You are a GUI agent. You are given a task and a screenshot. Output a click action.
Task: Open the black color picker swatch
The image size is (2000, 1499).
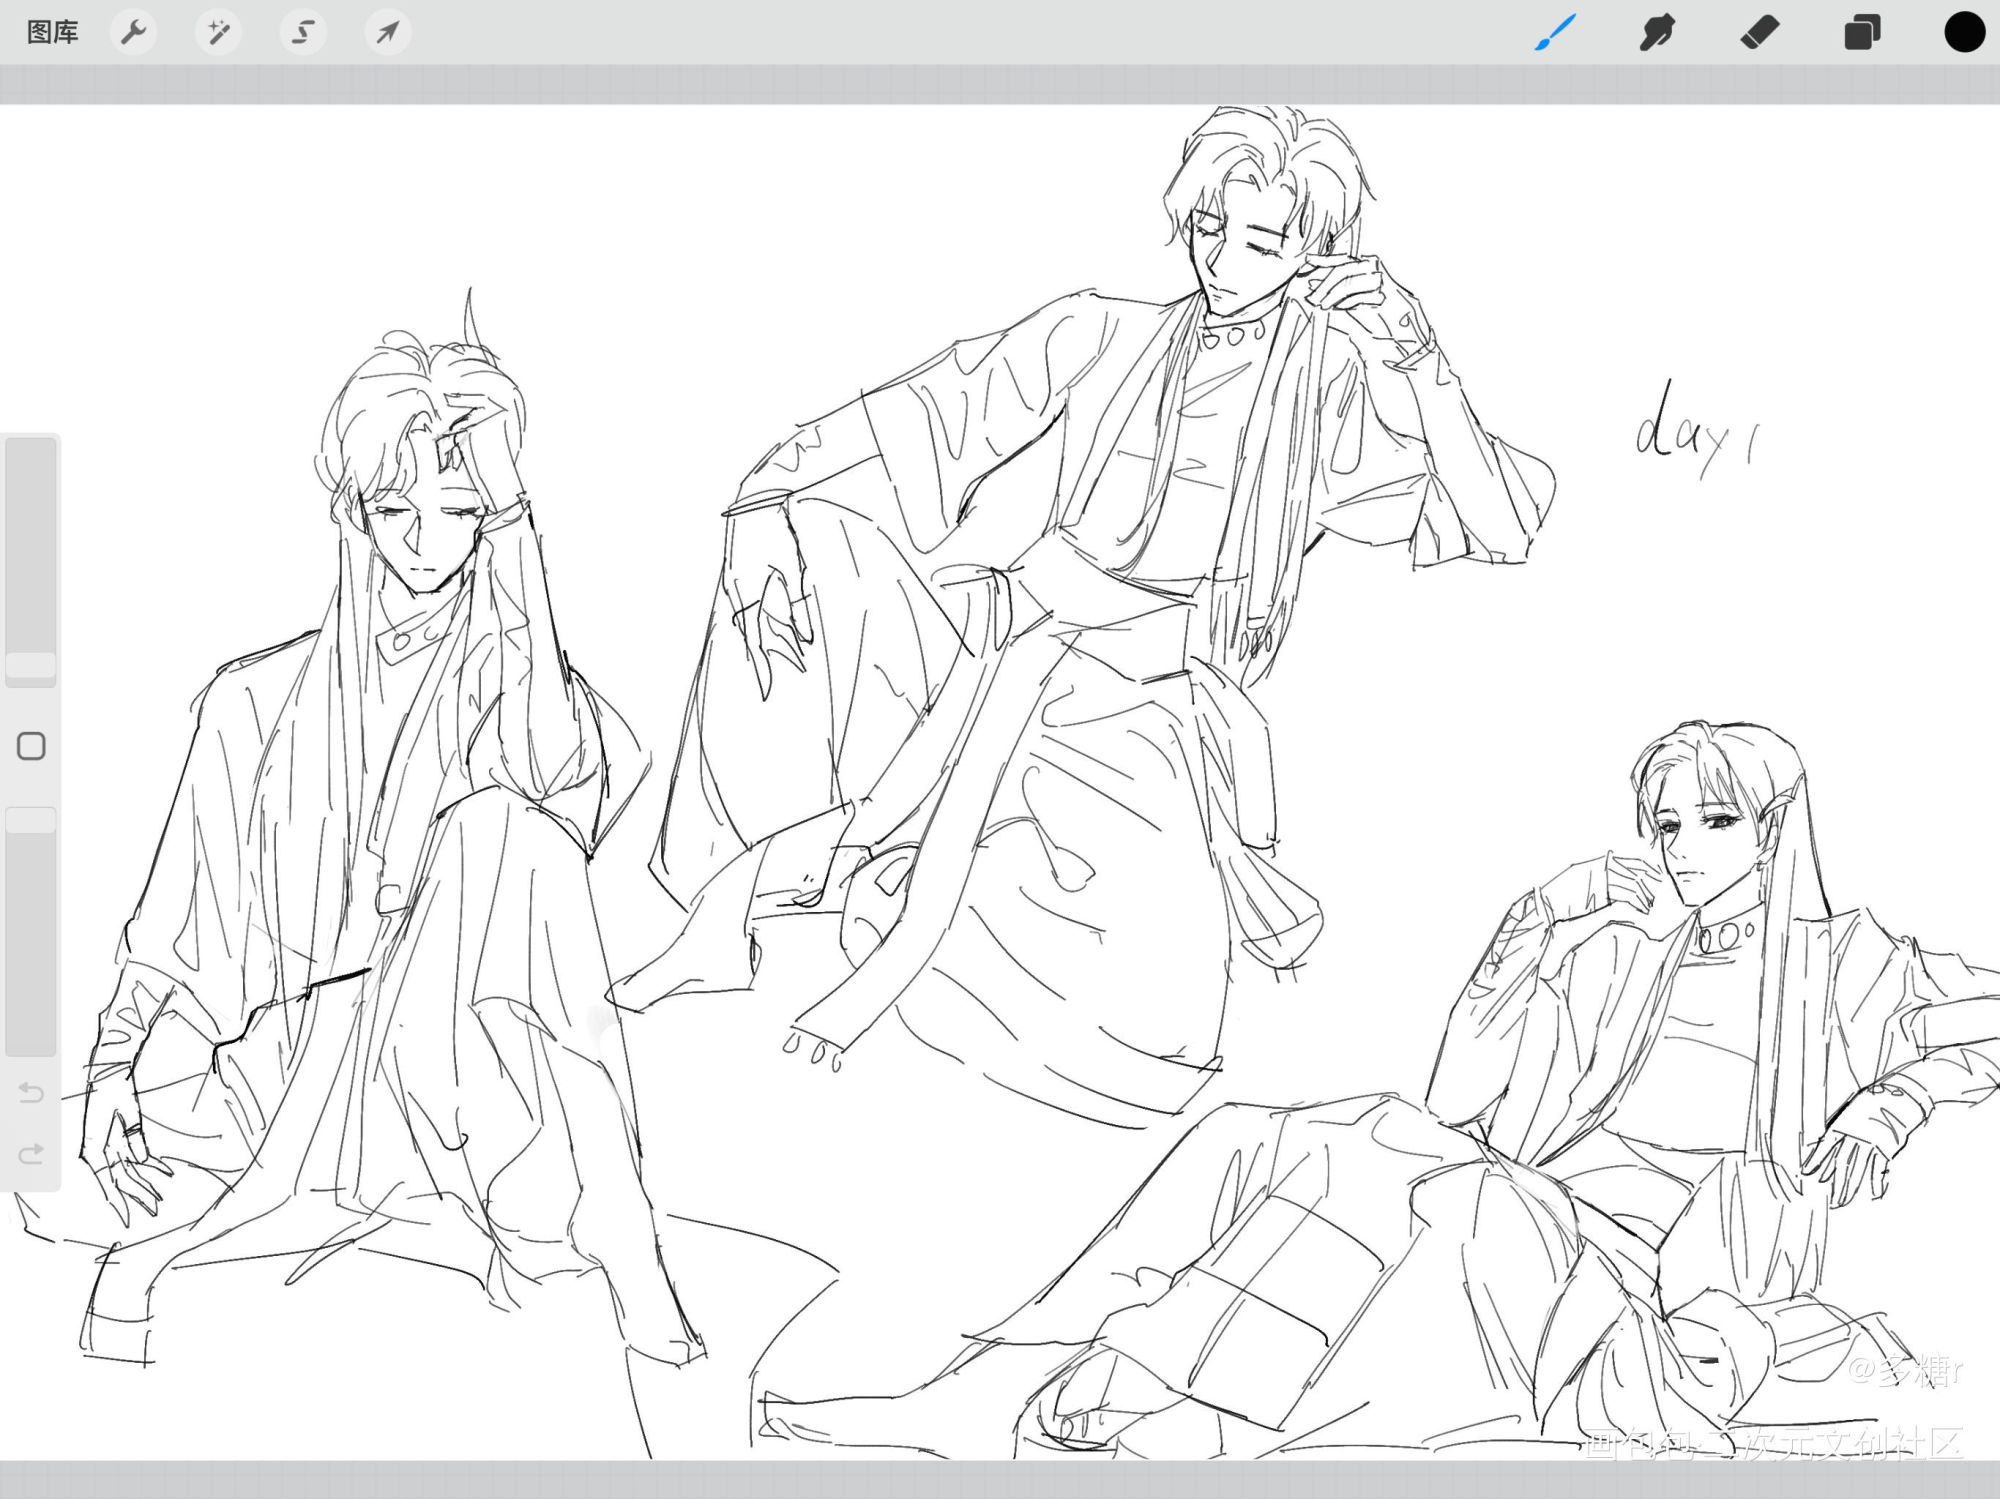(x=1964, y=32)
